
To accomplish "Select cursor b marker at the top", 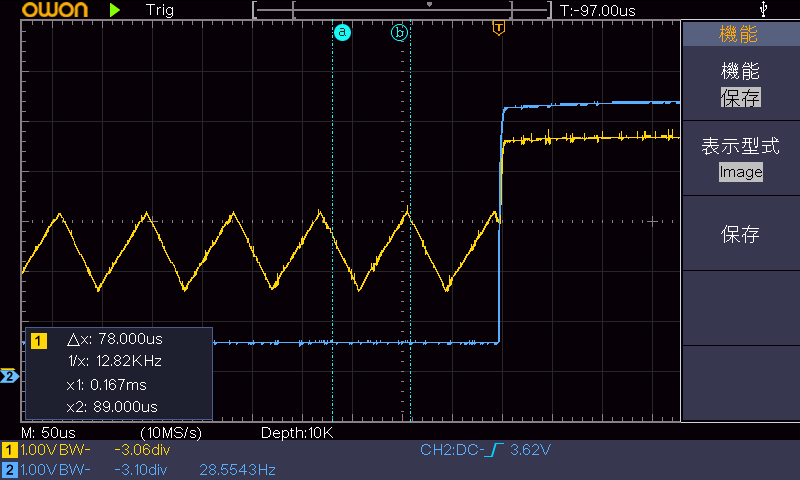I will click(x=400, y=32).
